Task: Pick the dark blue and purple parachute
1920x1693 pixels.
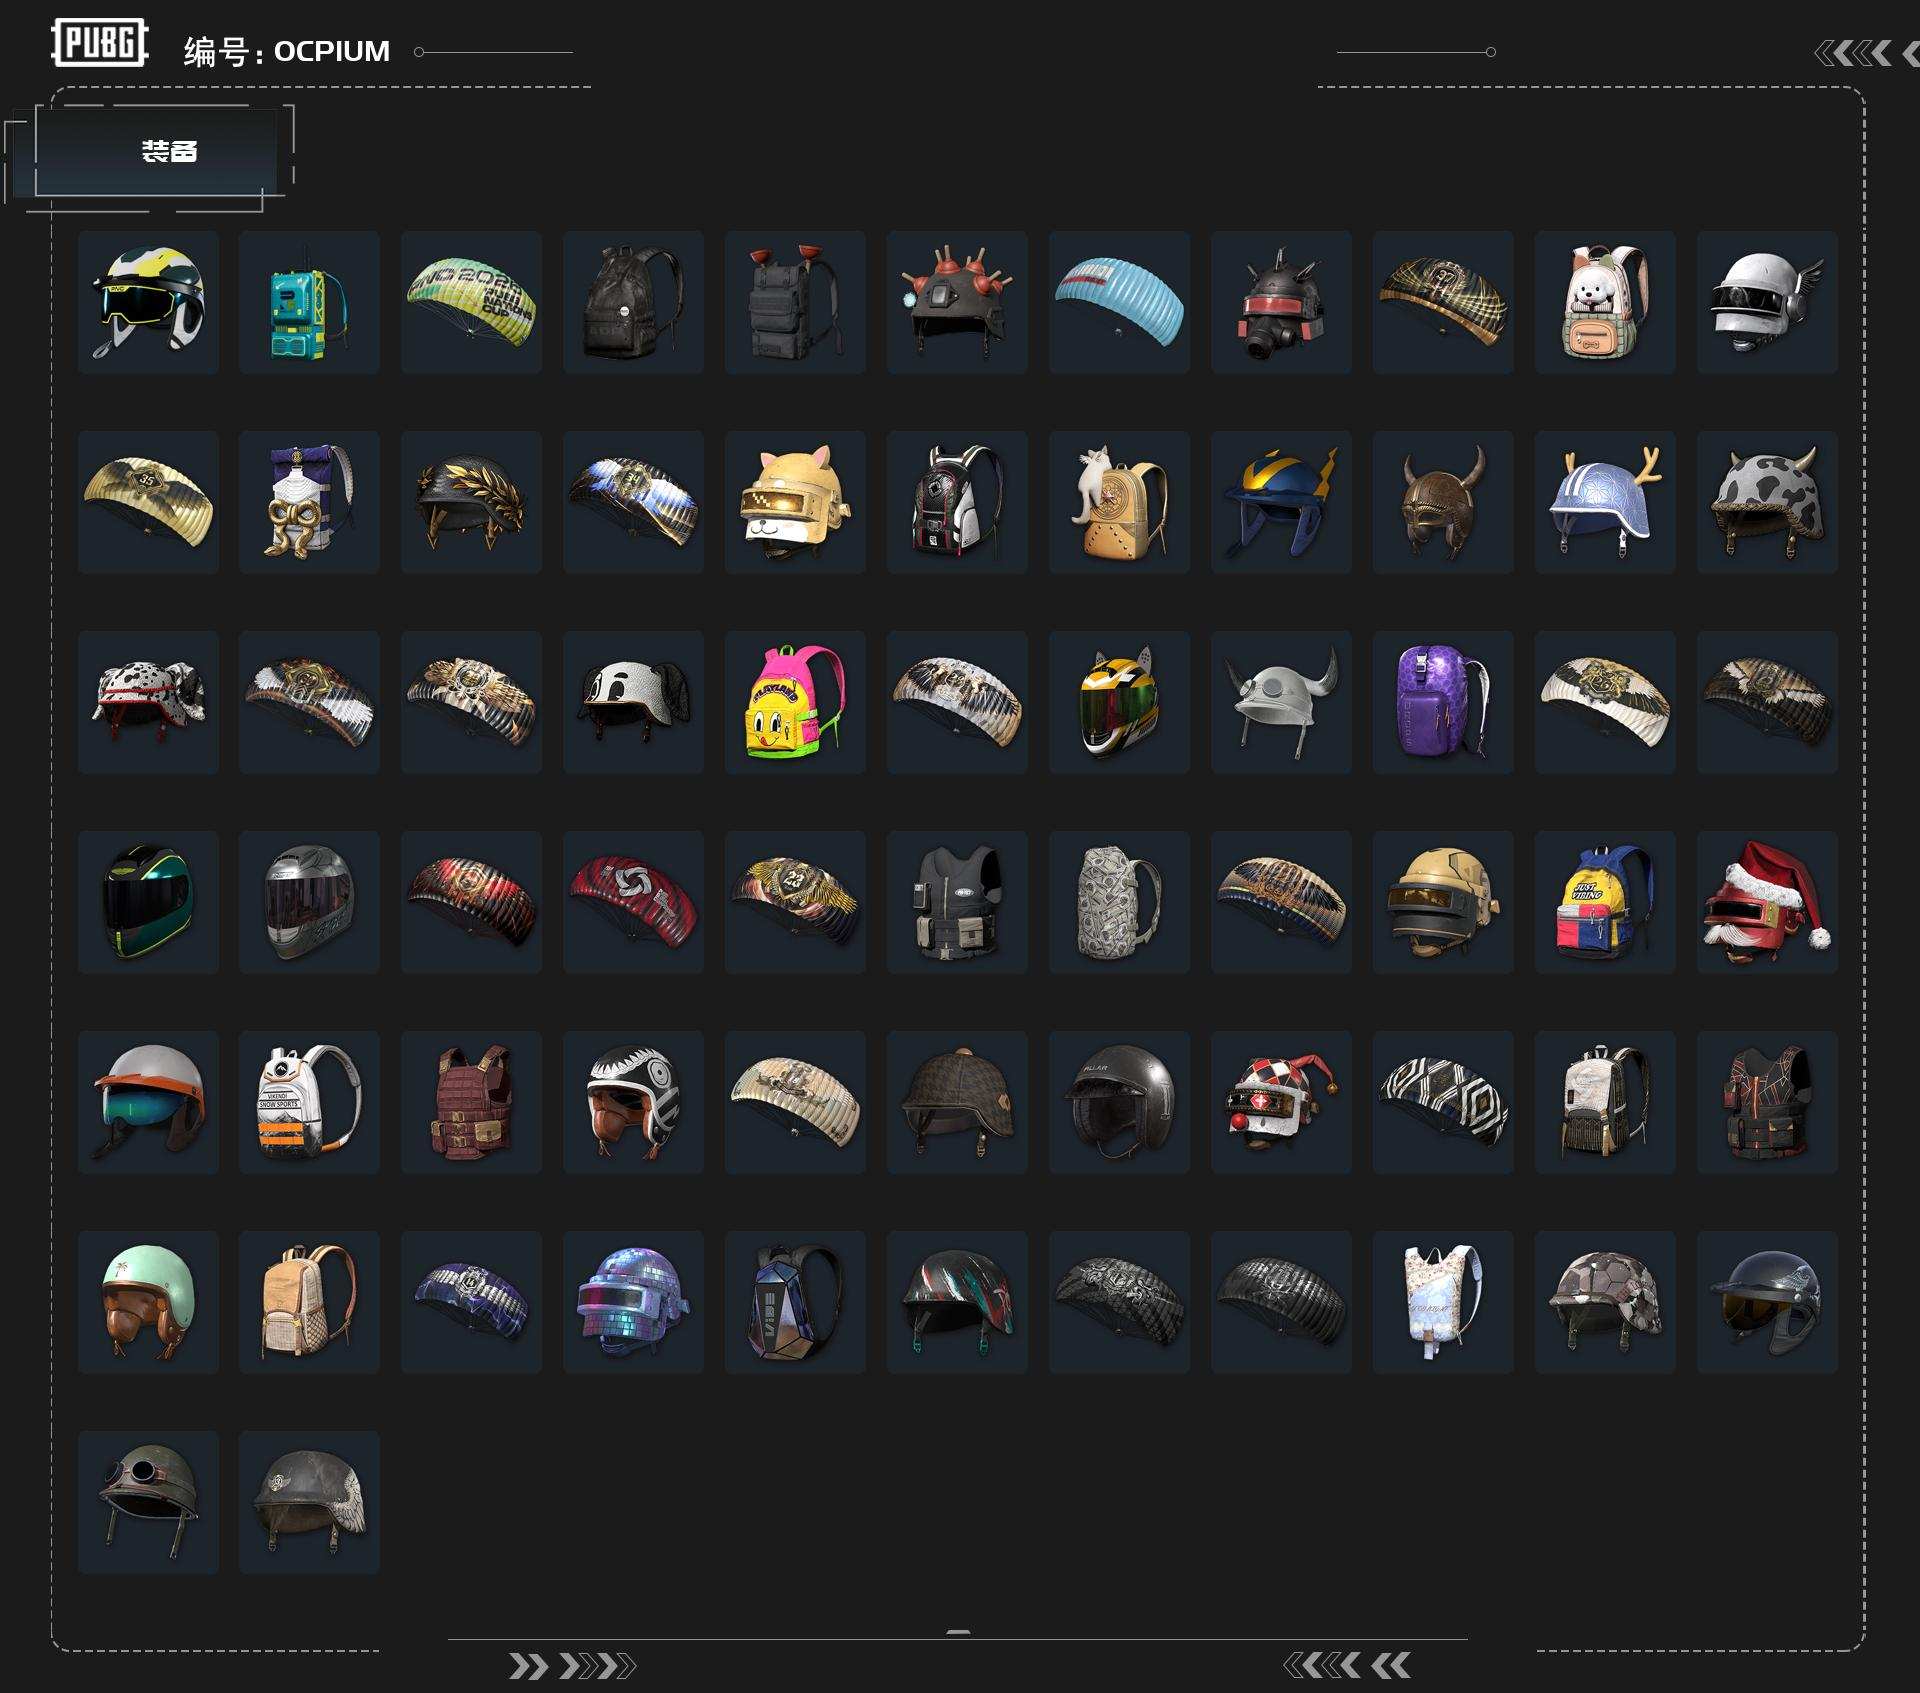Action: click(471, 1302)
